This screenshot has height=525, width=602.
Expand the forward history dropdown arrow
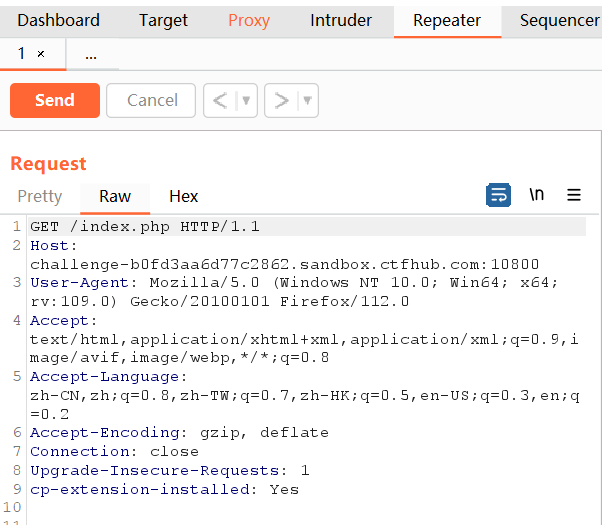tap(307, 100)
